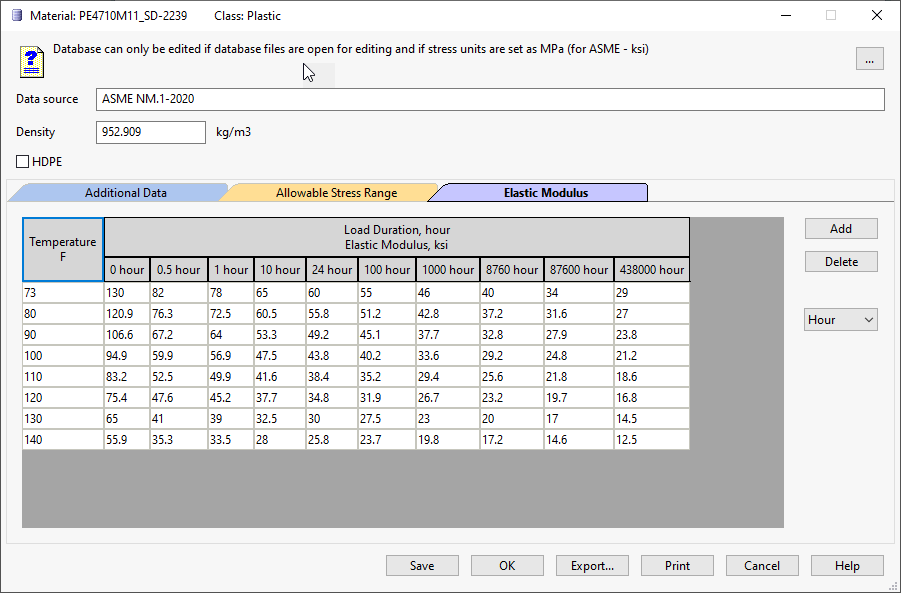Switch to the Additional Data tab
901x593 pixels.
point(125,193)
